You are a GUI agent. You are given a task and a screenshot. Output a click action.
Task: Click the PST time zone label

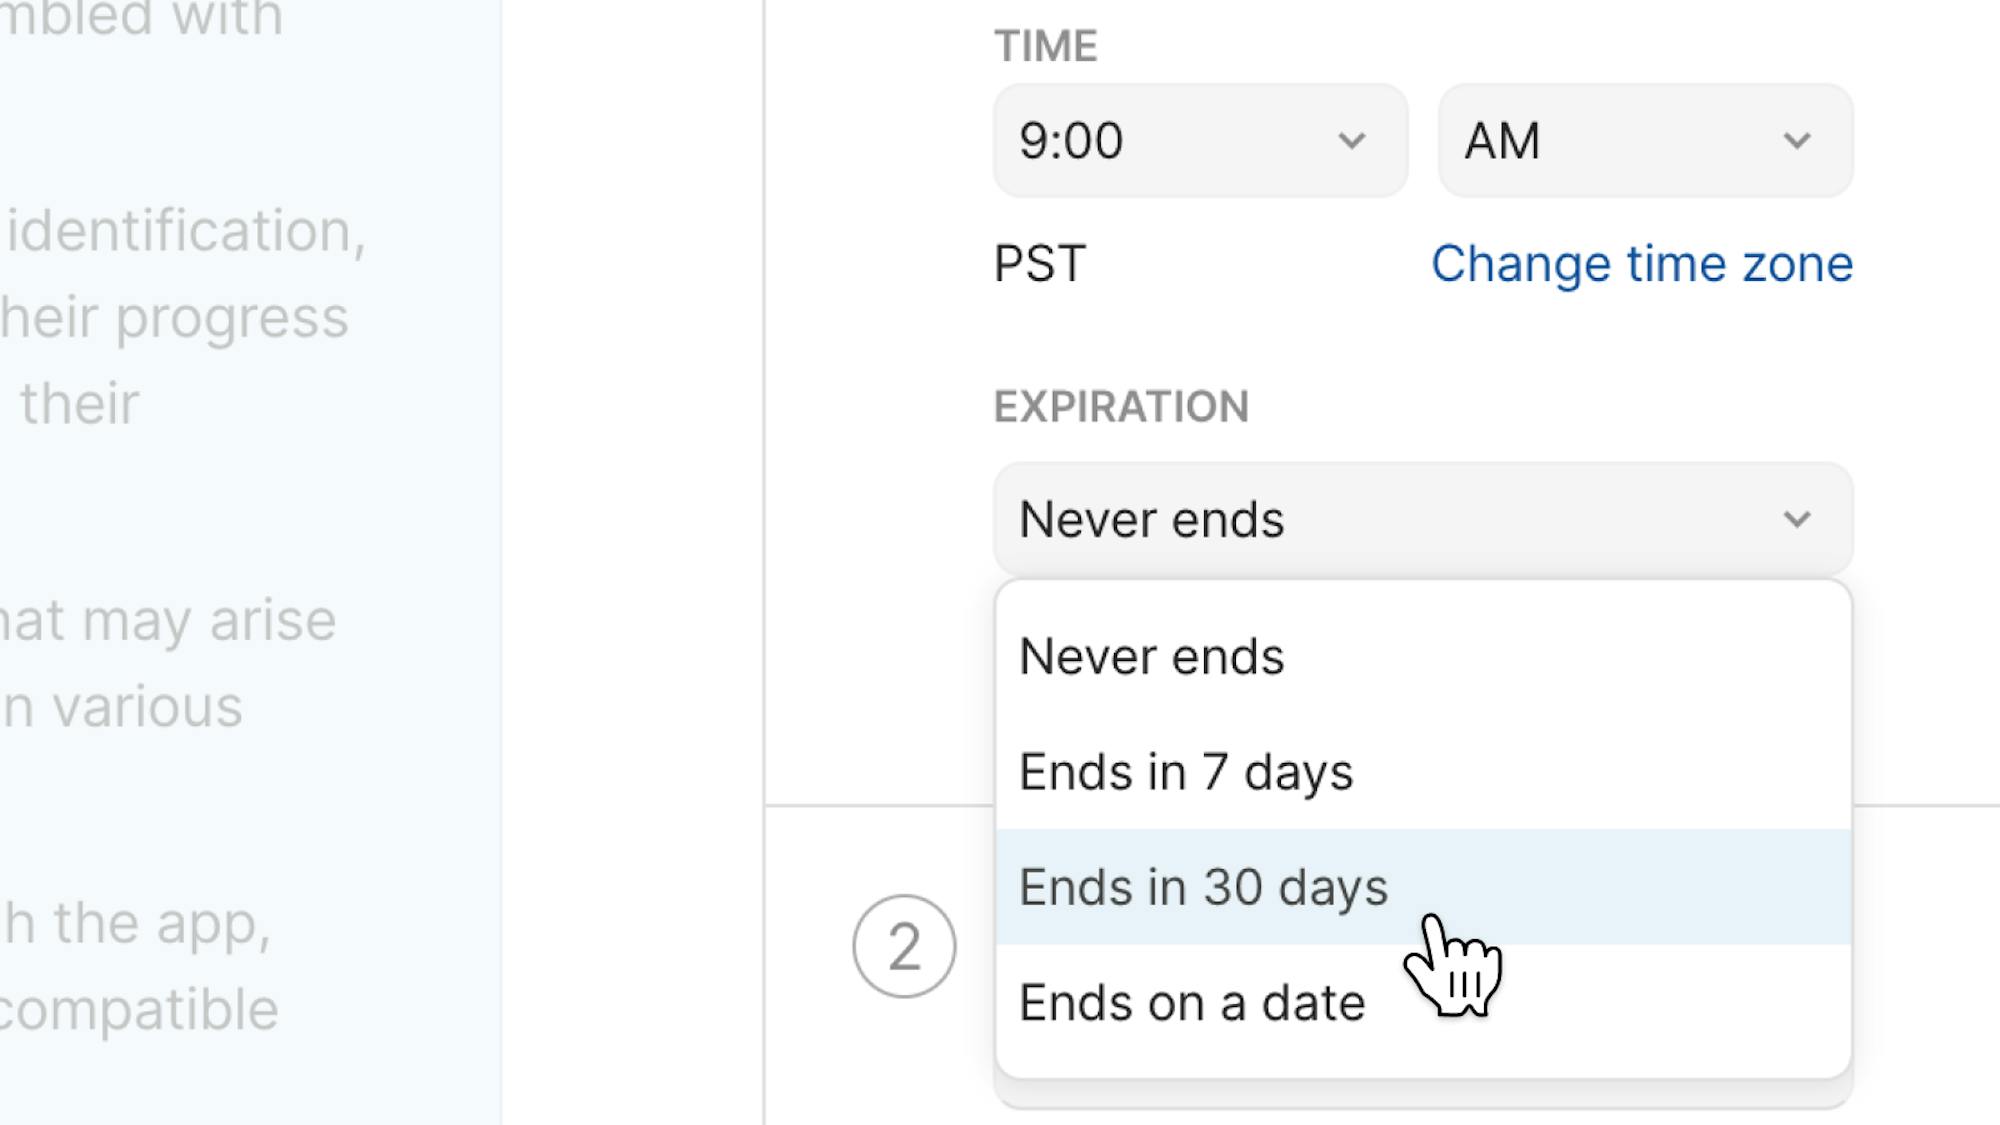point(1039,264)
